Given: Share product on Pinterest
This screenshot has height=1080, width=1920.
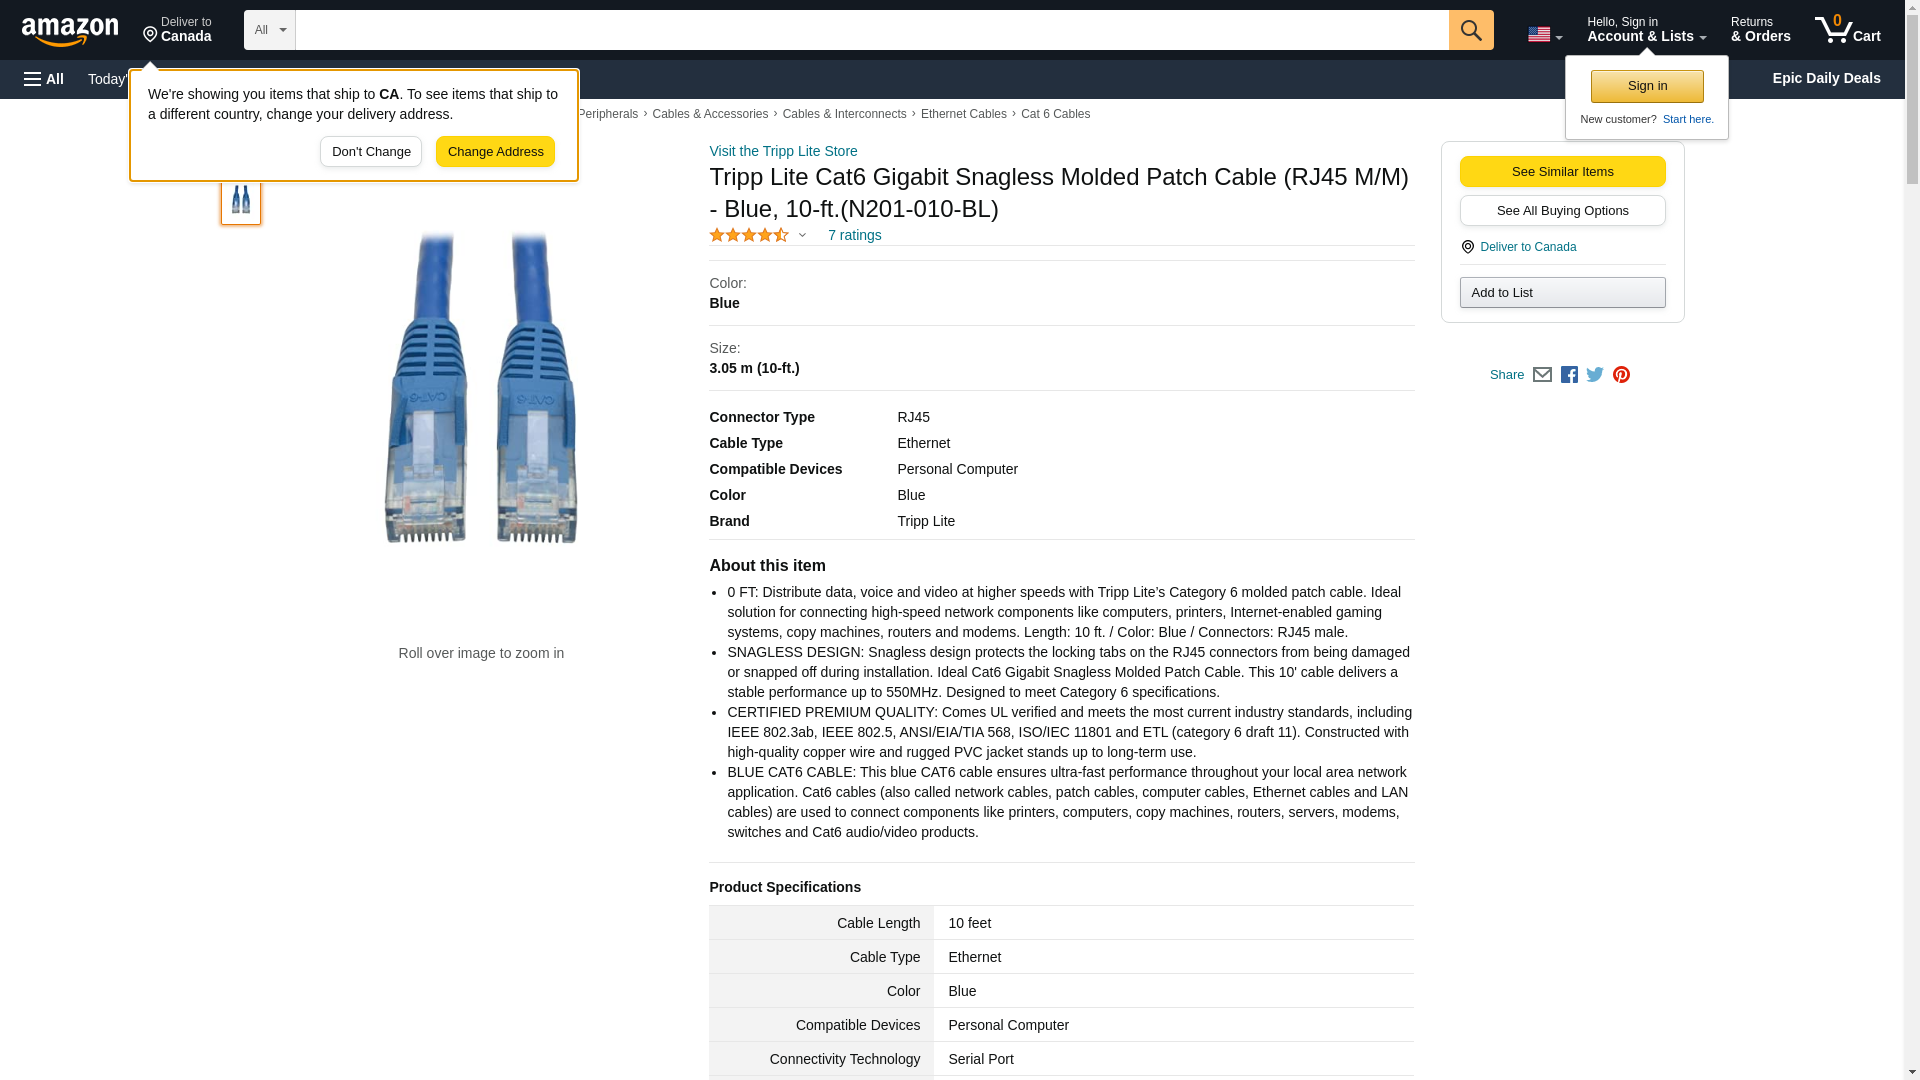Looking at the screenshot, I should (1621, 375).
